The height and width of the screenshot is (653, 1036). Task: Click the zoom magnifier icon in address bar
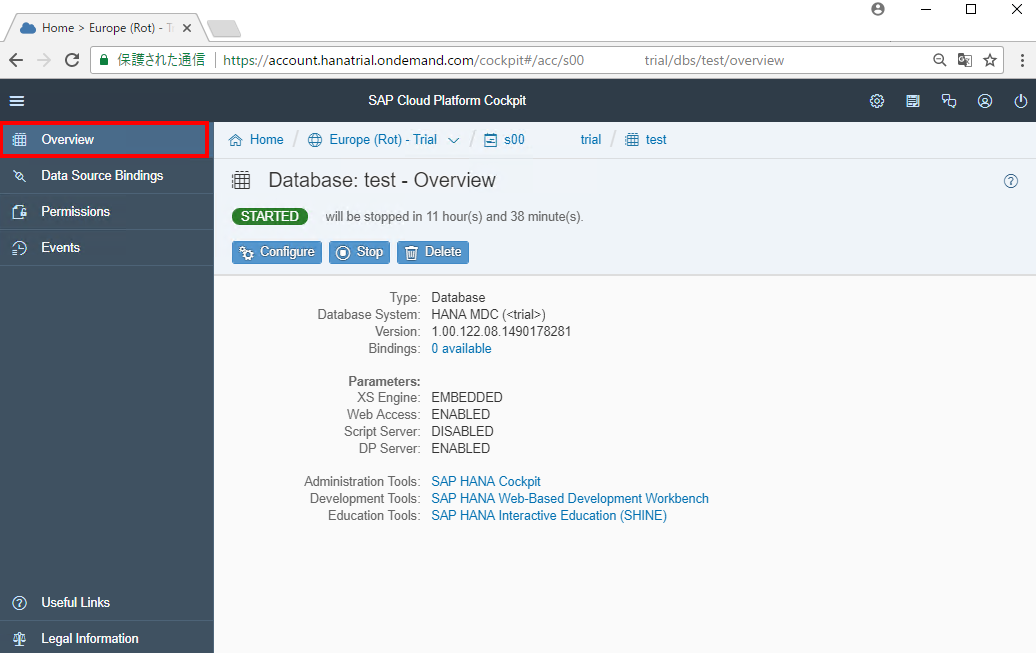939,60
